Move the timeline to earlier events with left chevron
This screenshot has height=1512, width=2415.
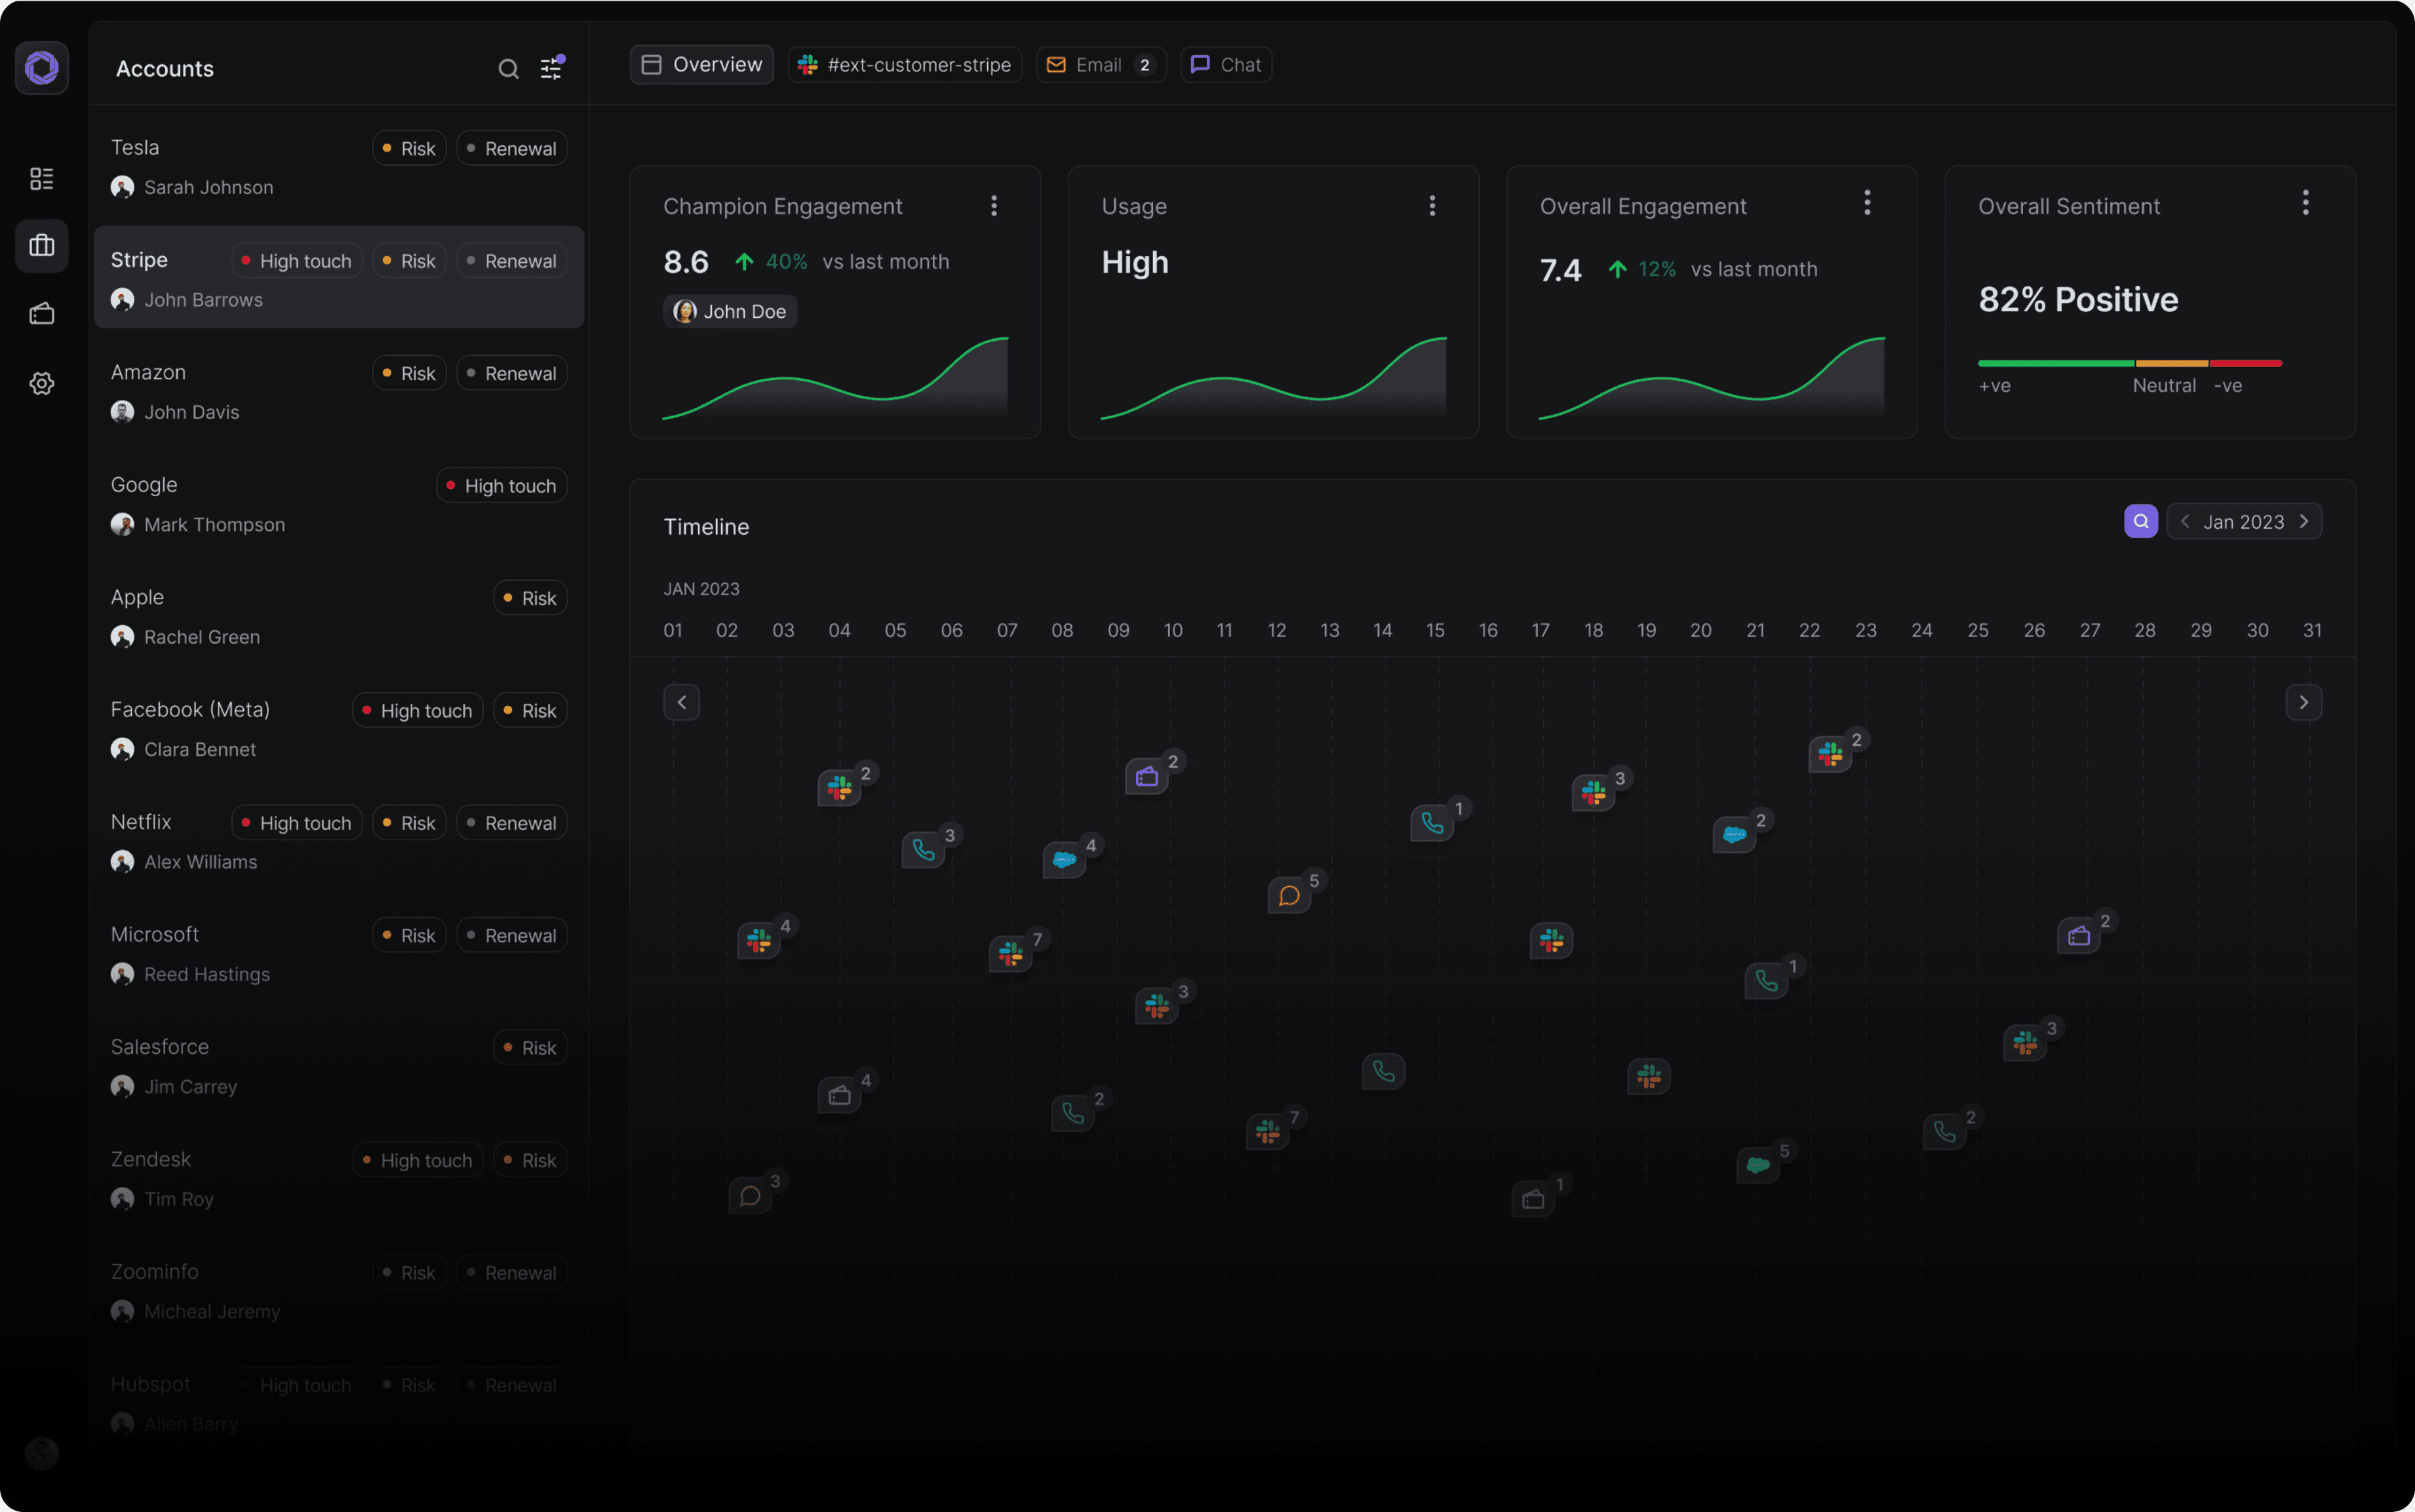pyautogui.click(x=682, y=702)
